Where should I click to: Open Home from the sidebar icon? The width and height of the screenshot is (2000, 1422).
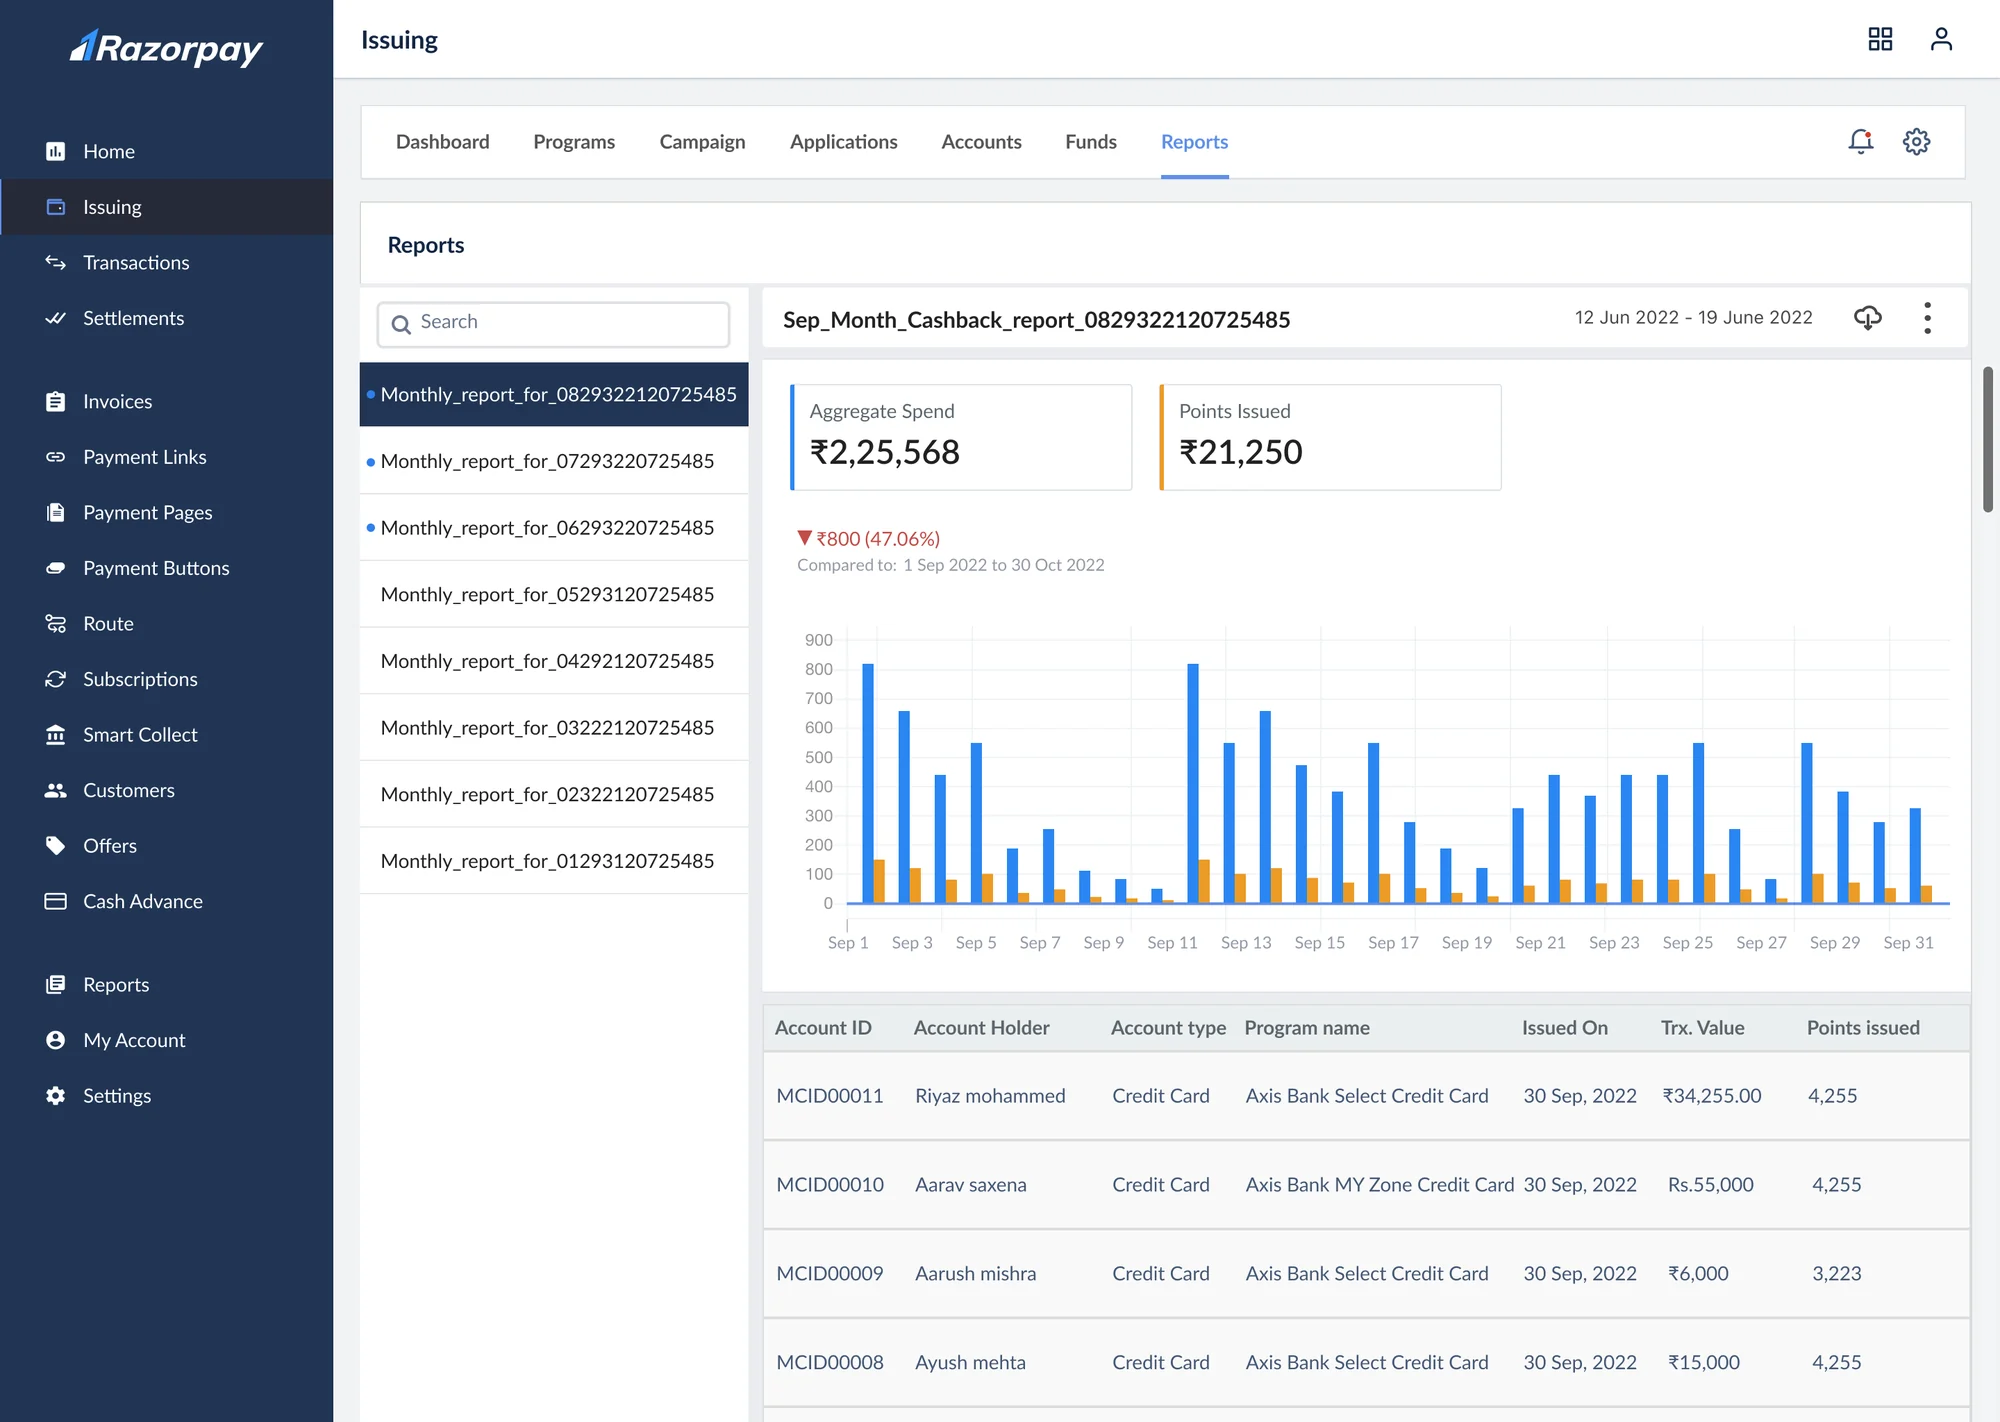56,151
